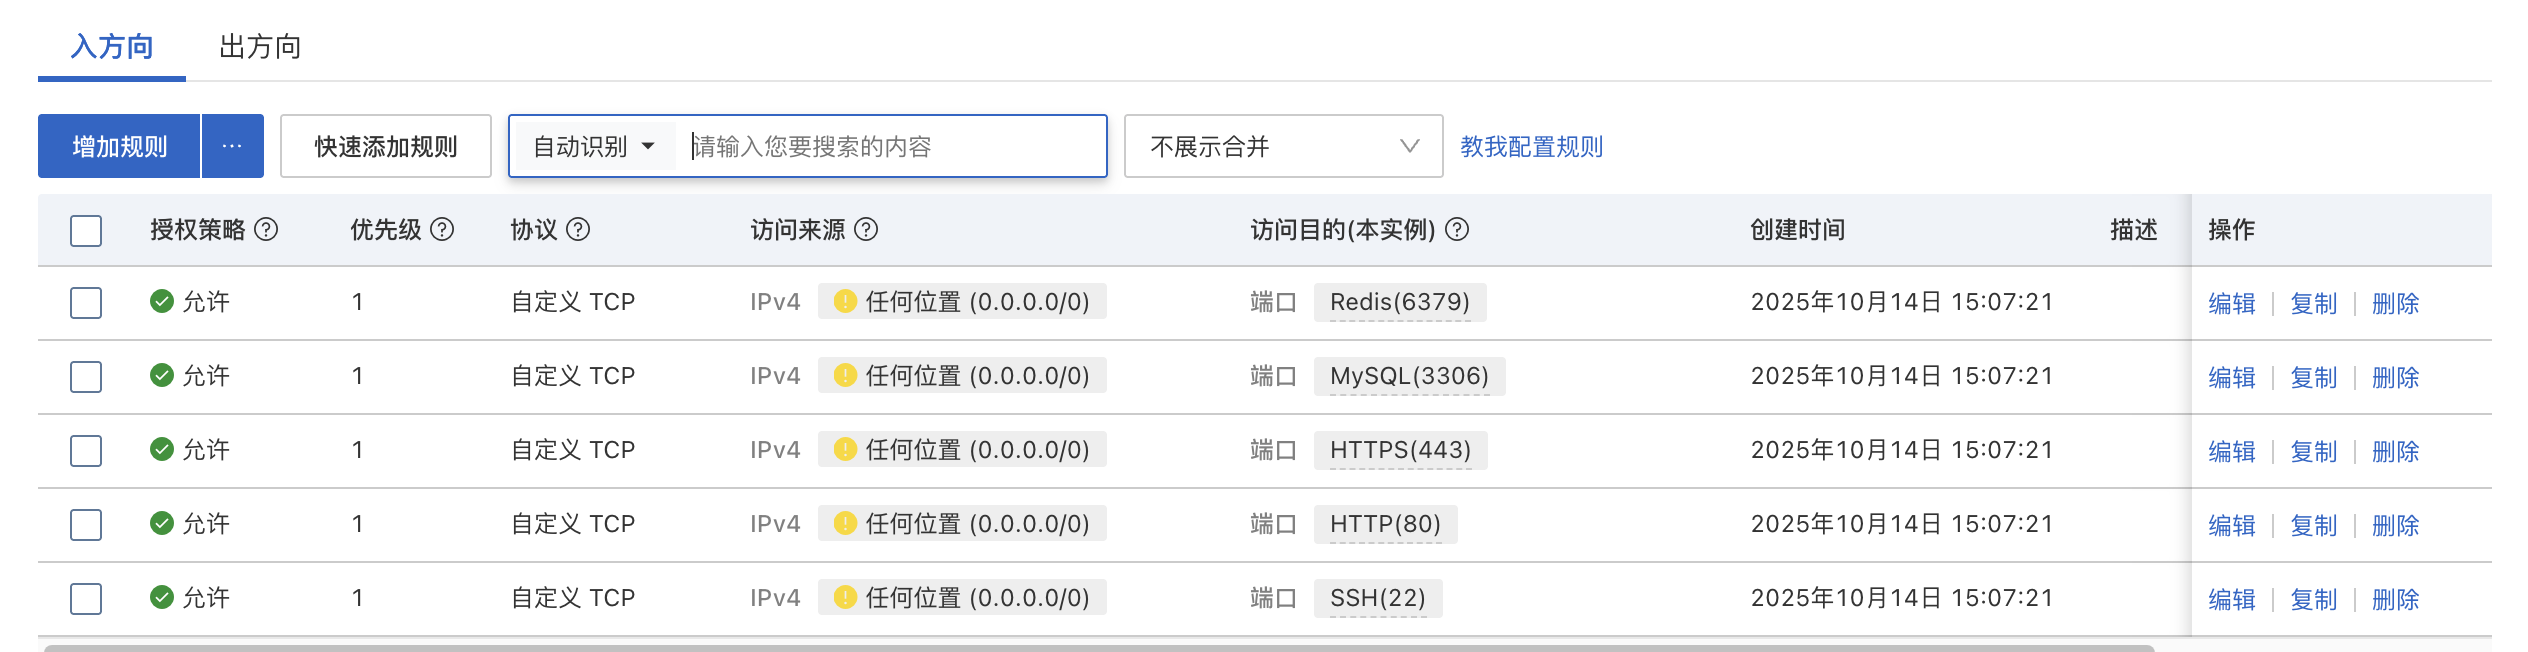Click priority value 1 in the HTTP(80) row

[357, 523]
